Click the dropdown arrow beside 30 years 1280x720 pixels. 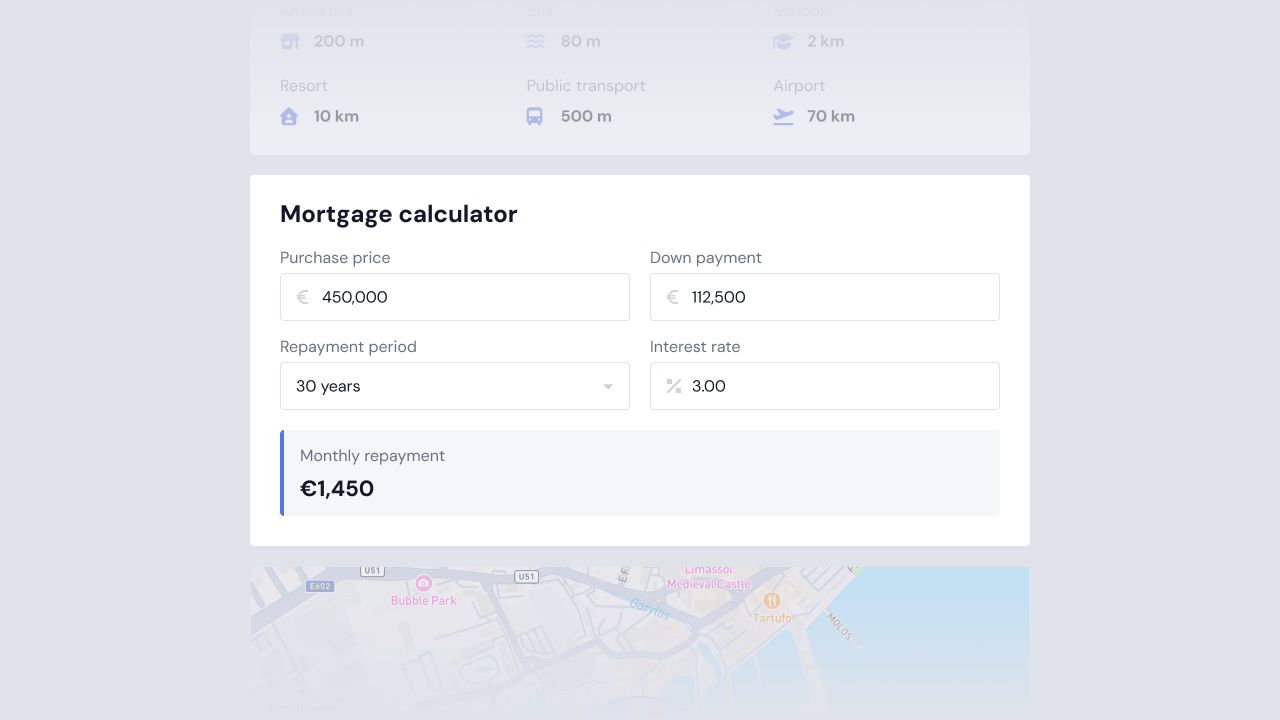[x=608, y=387]
